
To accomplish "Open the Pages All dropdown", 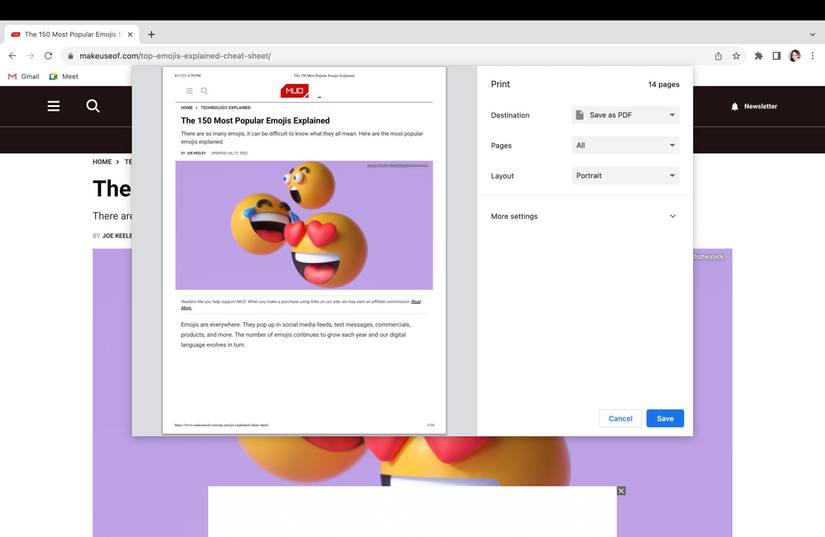I will 626,145.
